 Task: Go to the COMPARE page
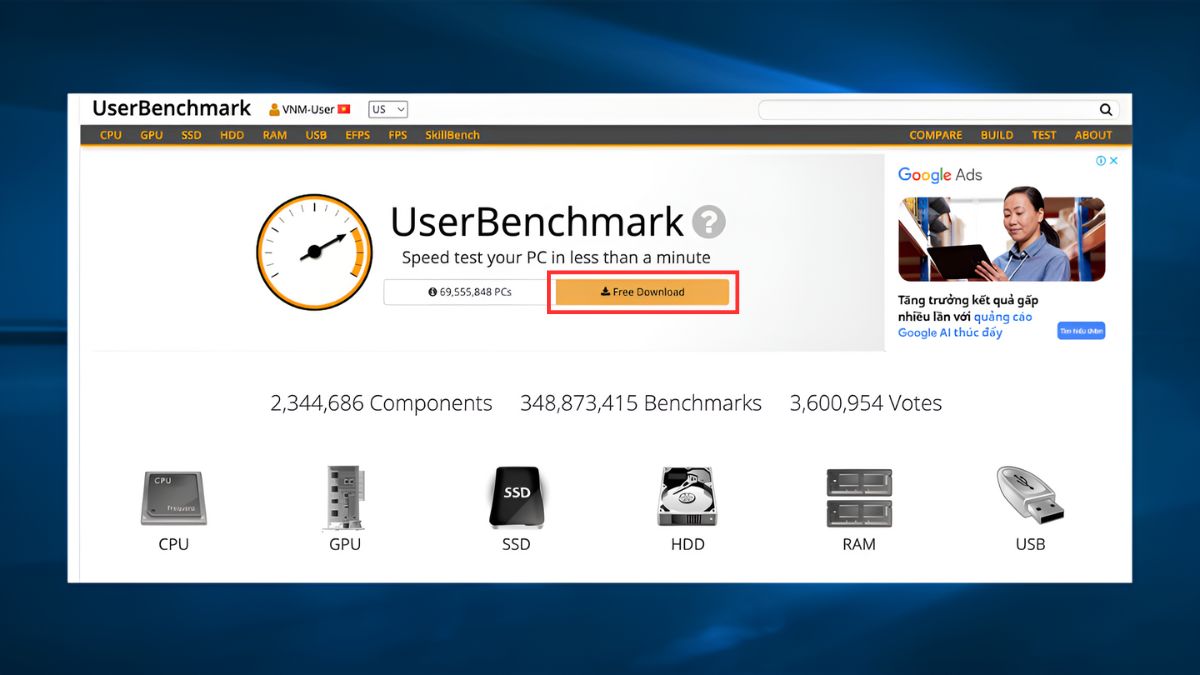point(936,135)
